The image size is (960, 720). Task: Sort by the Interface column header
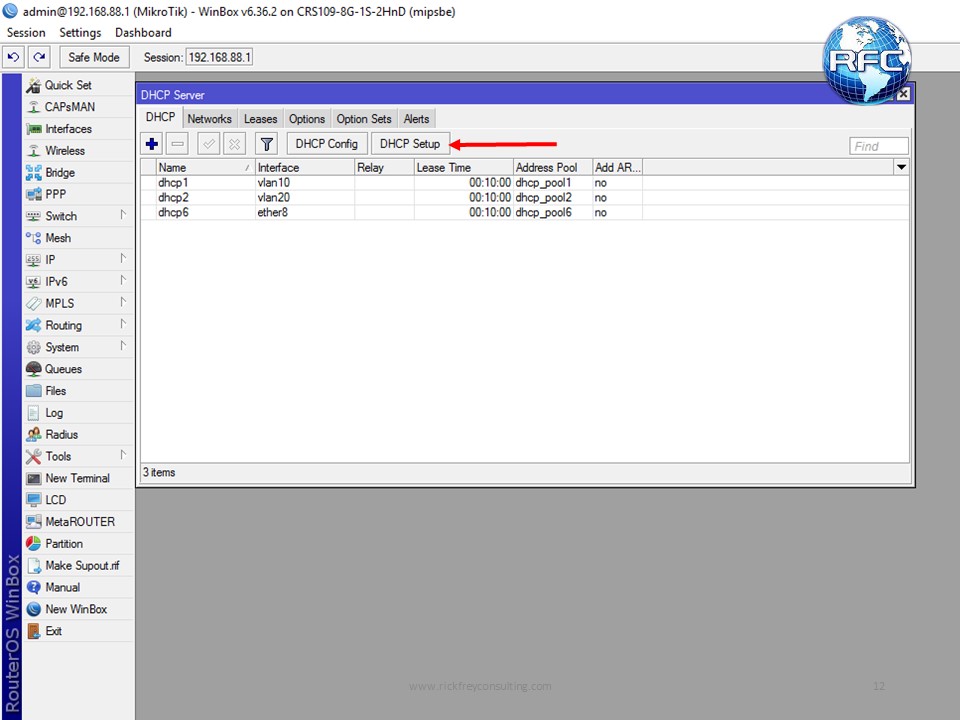tap(305, 167)
